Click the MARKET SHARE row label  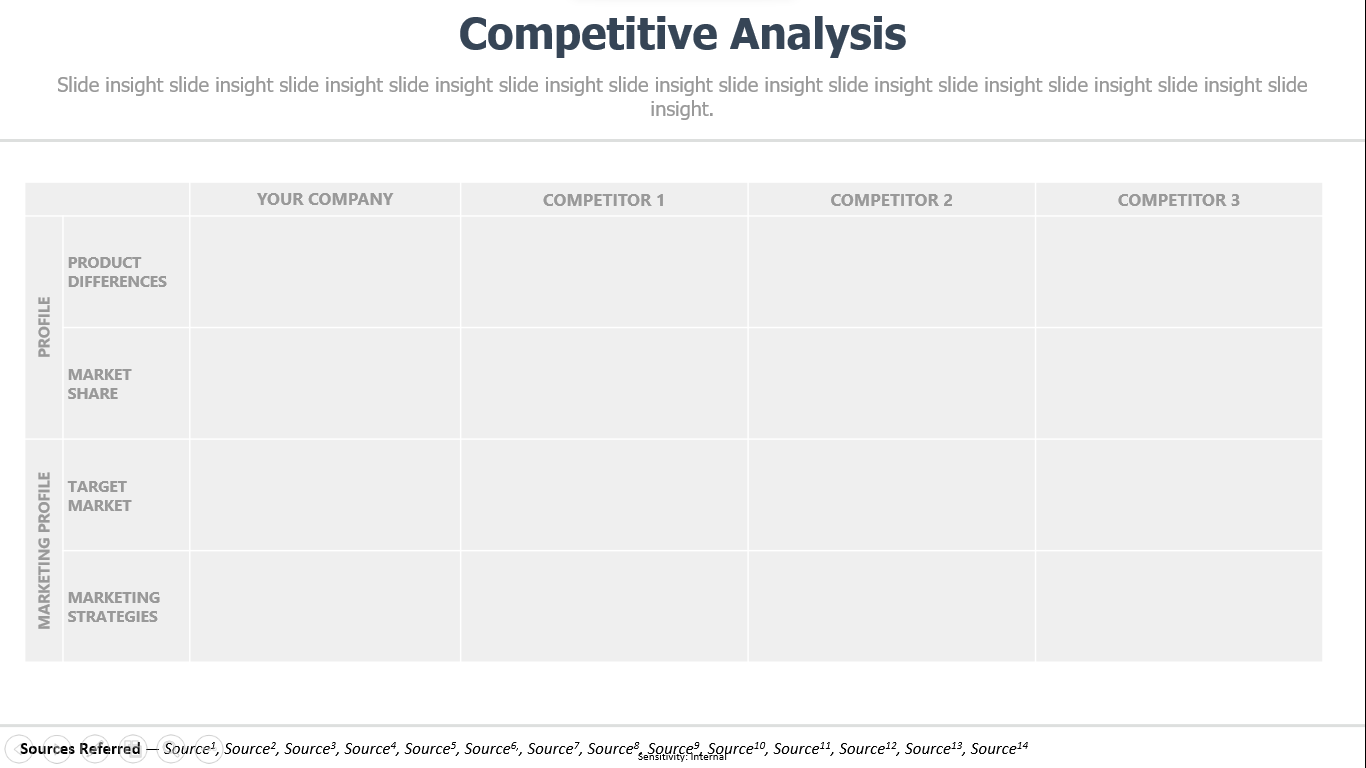tap(99, 384)
